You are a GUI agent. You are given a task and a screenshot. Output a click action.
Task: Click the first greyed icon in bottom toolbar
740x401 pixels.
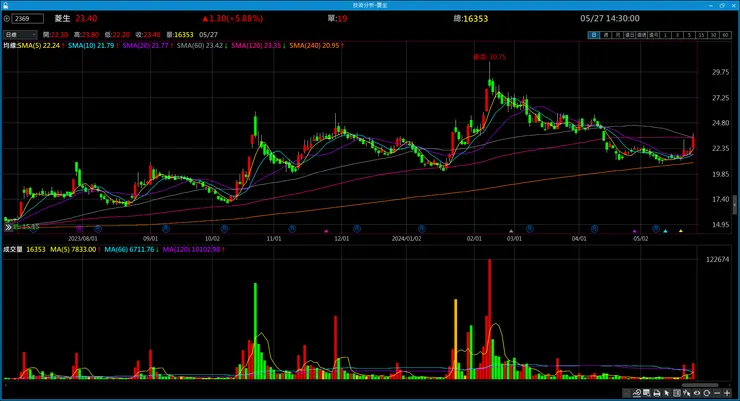point(627,393)
